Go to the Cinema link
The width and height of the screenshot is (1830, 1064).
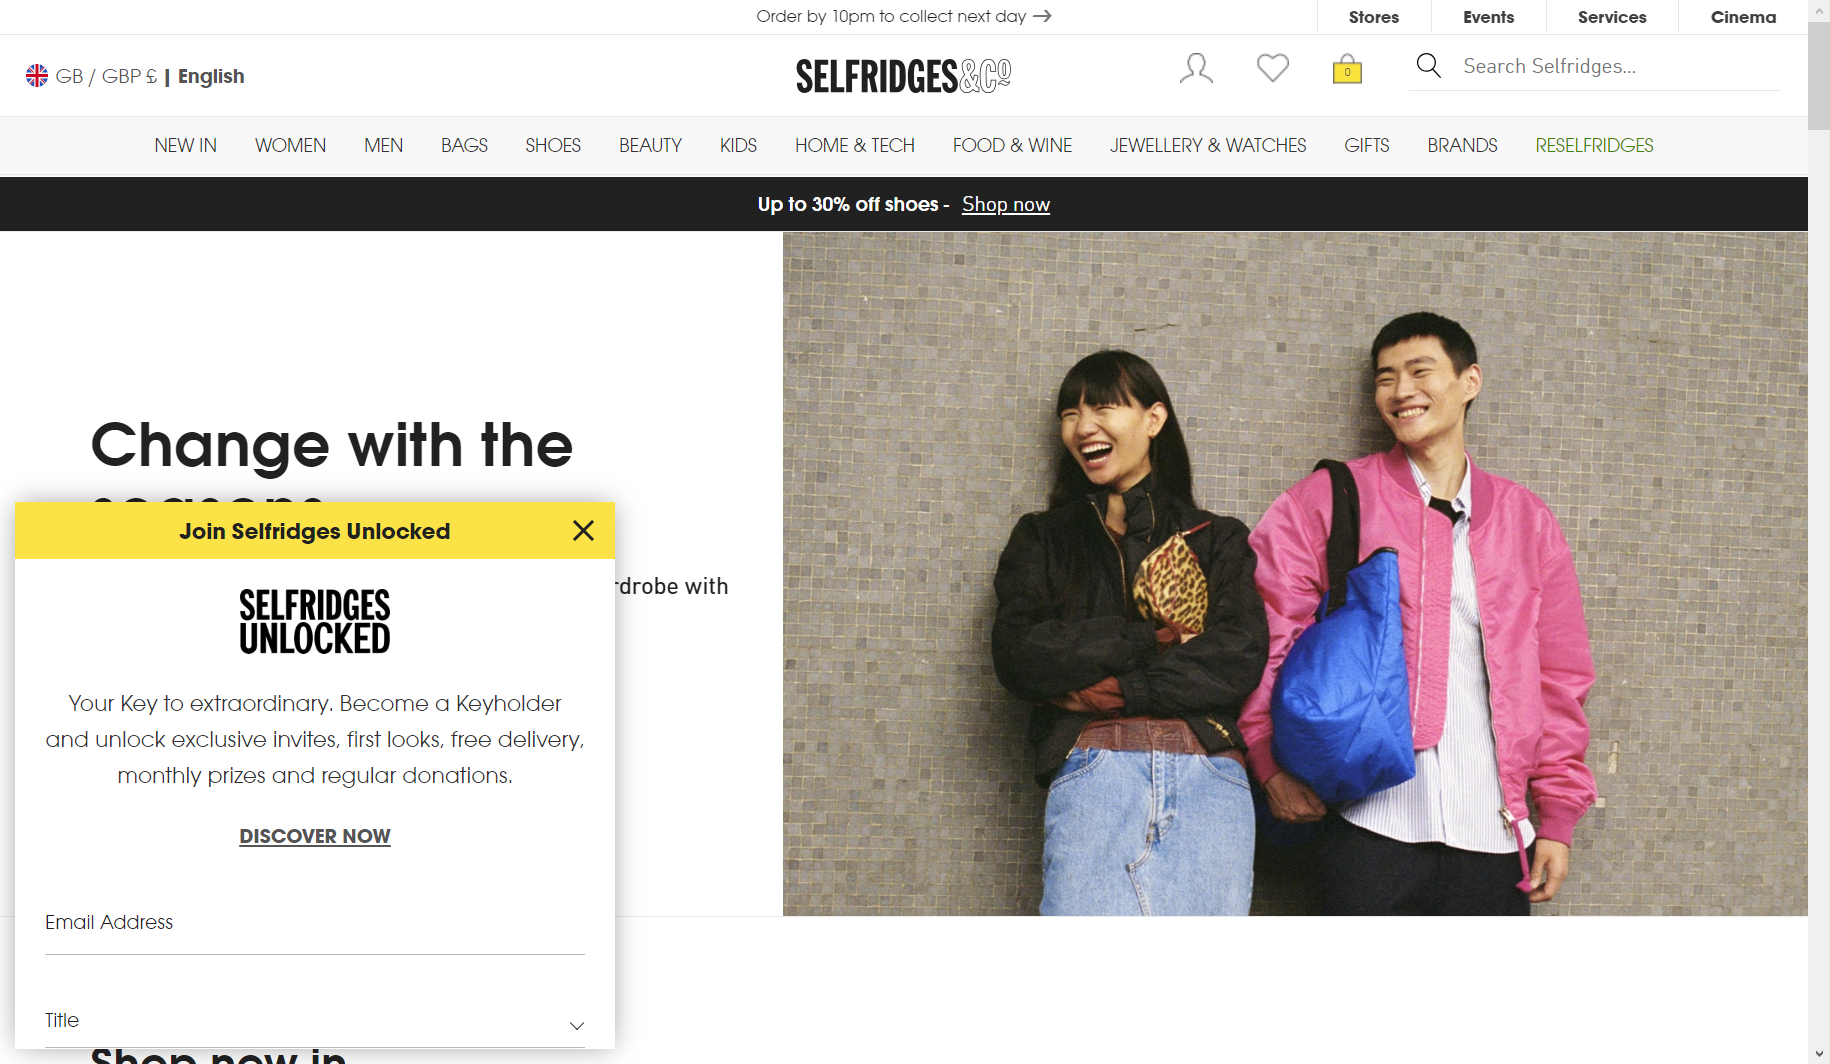[x=1743, y=17]
